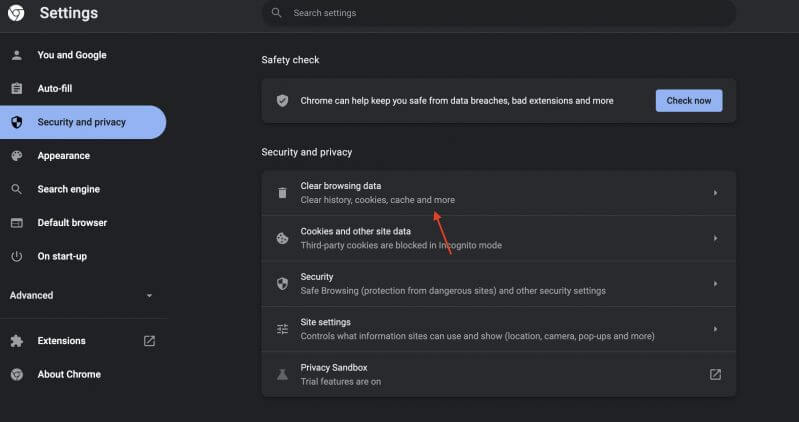Click the shield icon in the Security row
Image resolution: width=799 pixels, height=422 pixels.
click(x=282, y=284)
